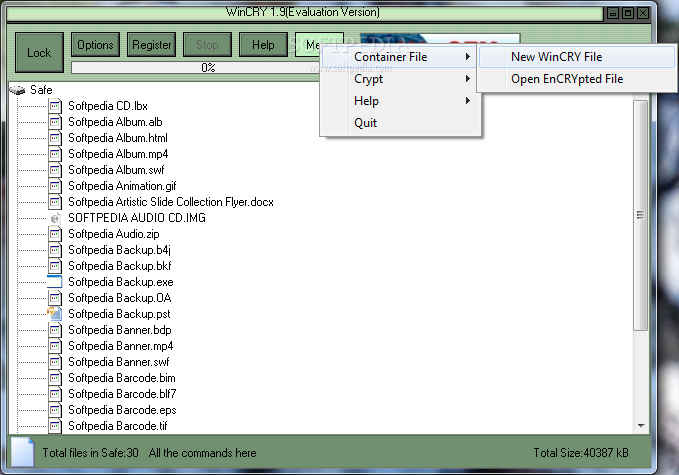This screenshot has width=679, height=475.
Task: Select Softpedia Barcode.tif file name
Action: point(118,426)
